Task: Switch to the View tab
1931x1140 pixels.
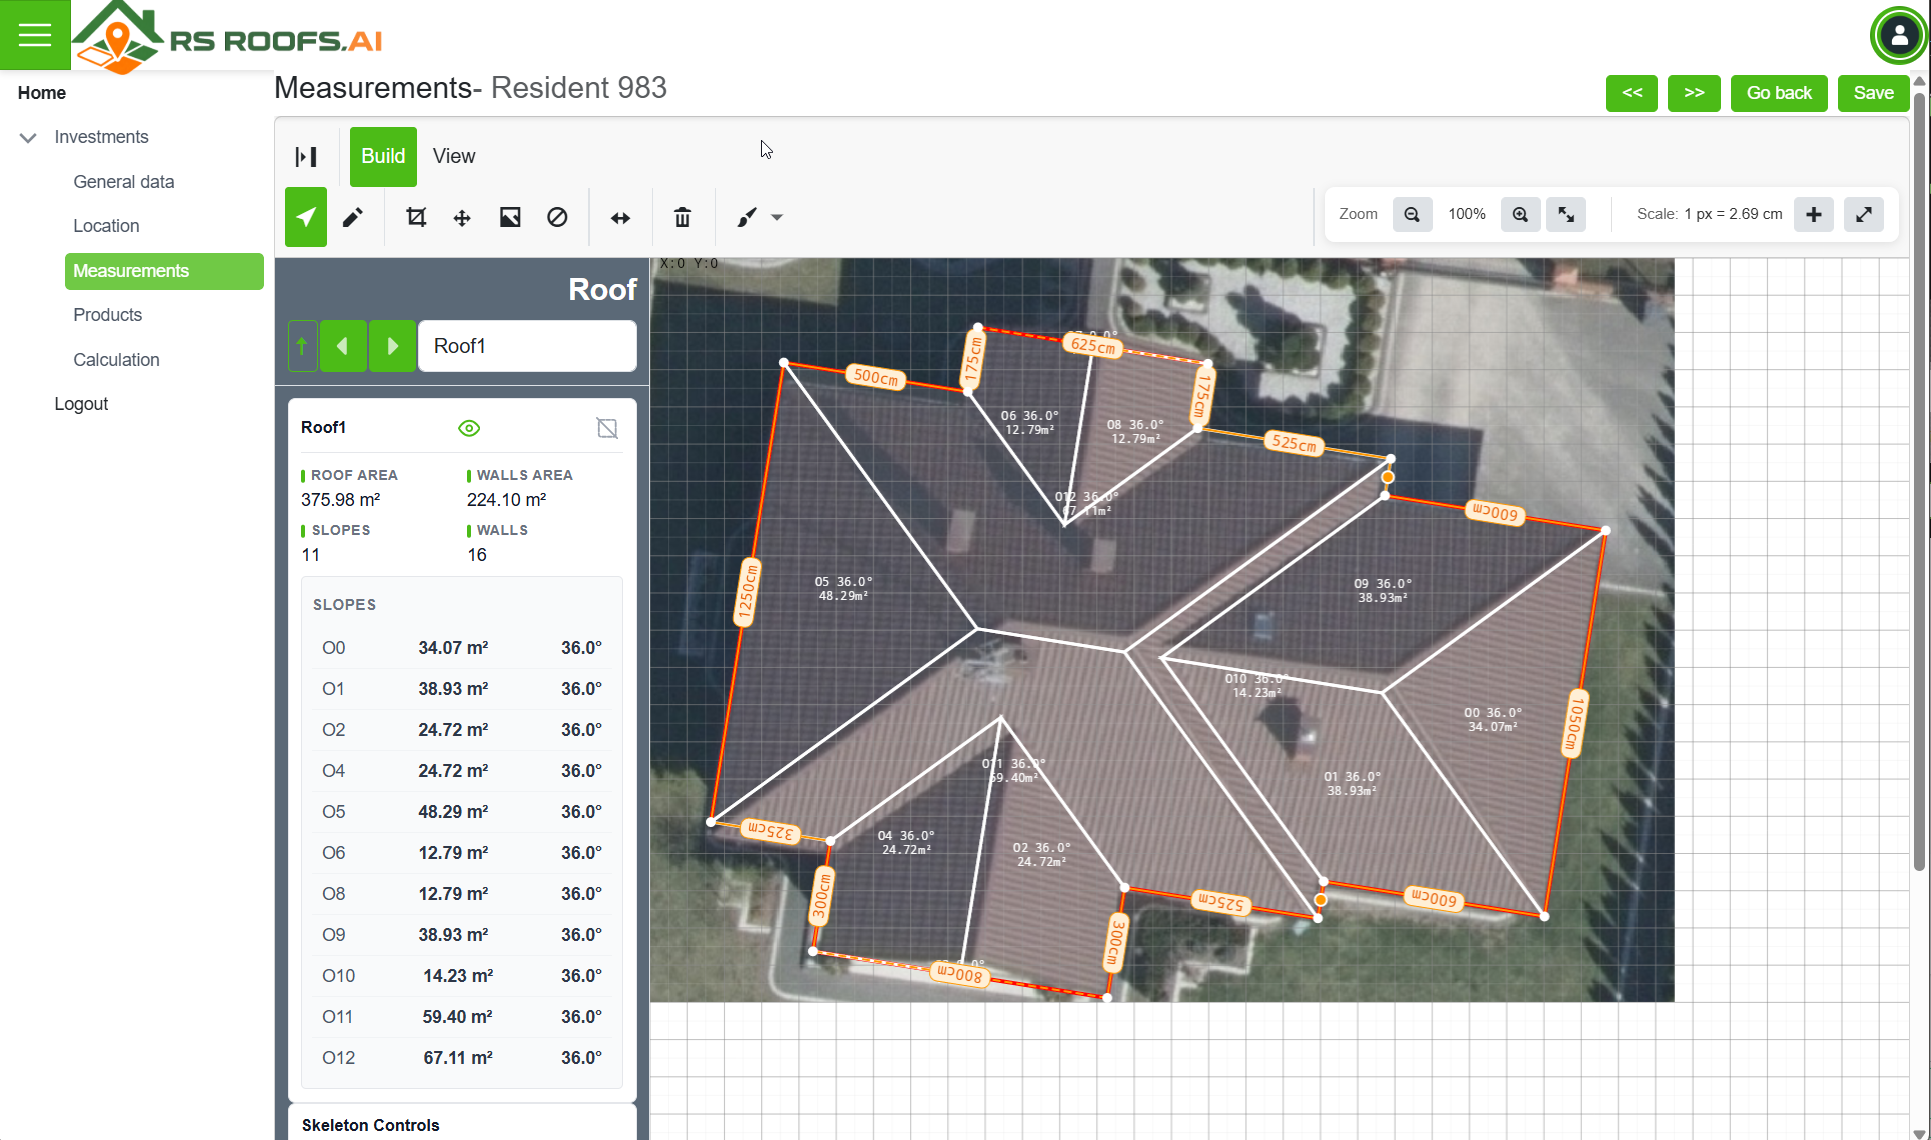Action: pyautogui.click(x=453, y=156)
